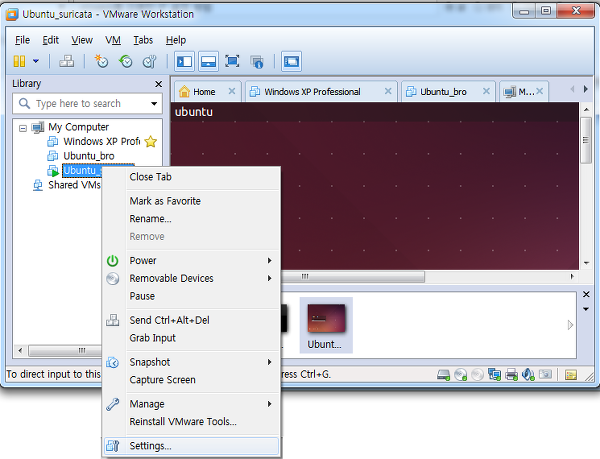Open Settings... from the context menu
The height and width of the screenshot is (459, 600).
click(191, 446)
